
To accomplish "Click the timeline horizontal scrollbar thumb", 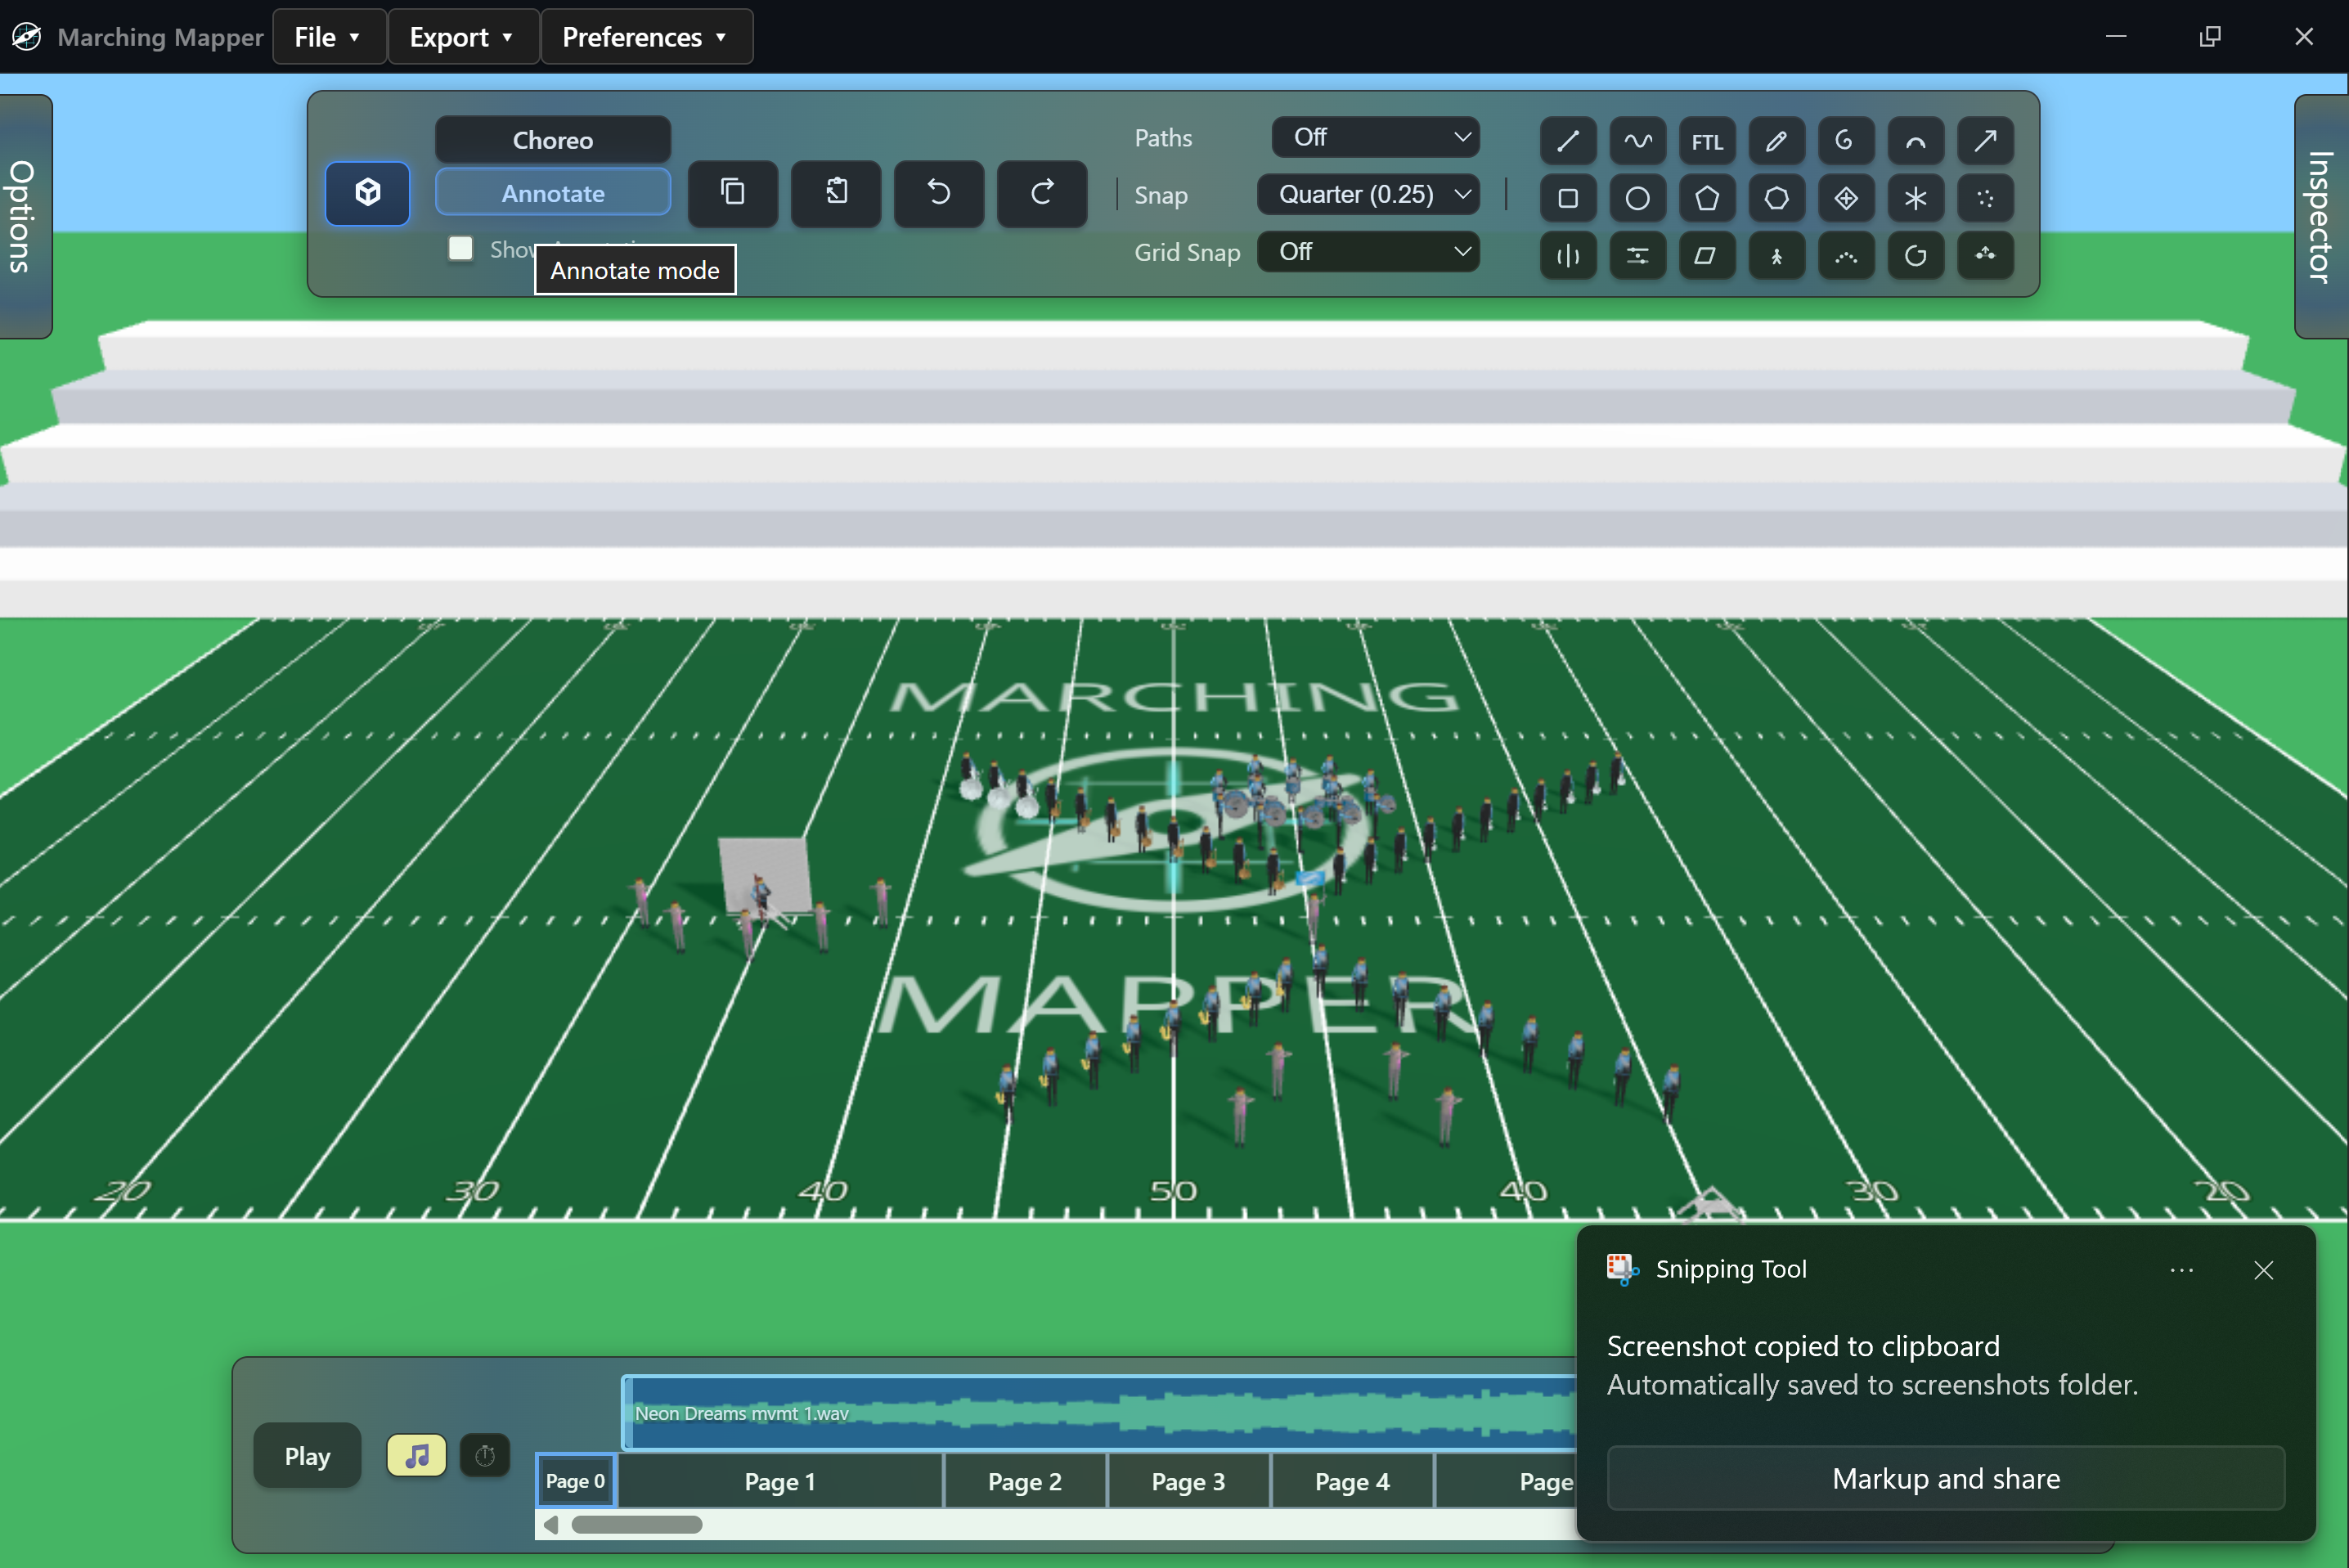I will (637, 1525).
